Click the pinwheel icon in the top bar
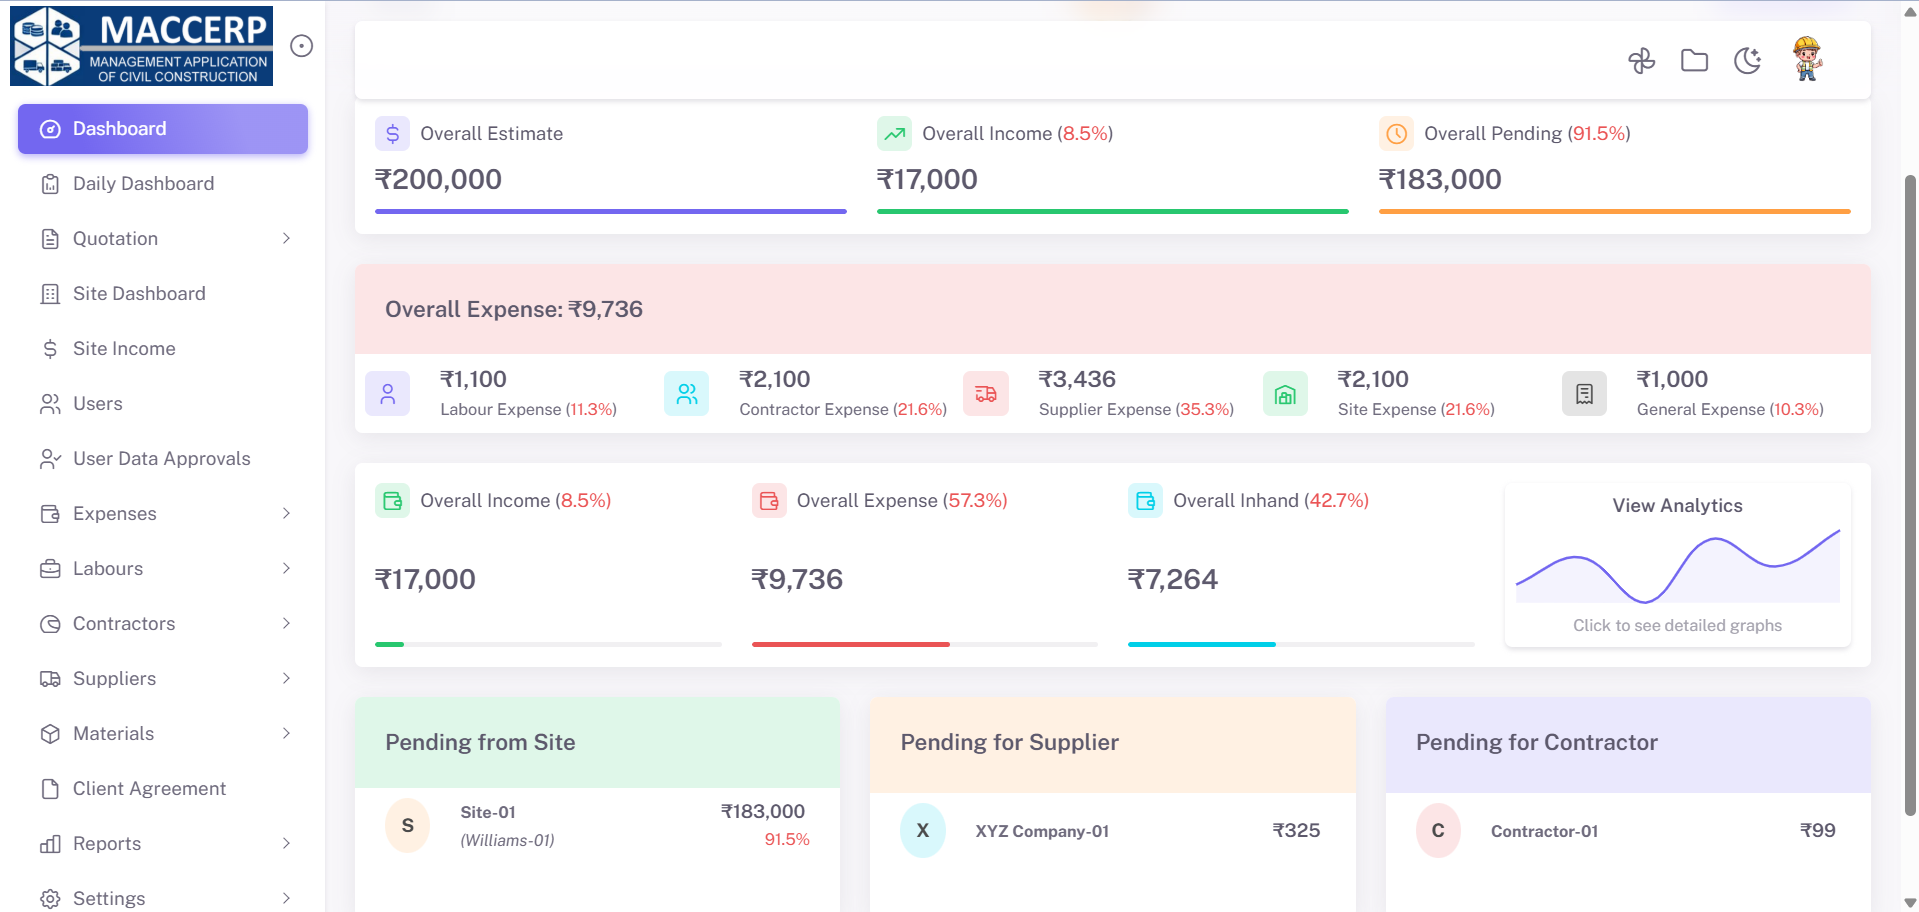 [x=1641, y=60]
